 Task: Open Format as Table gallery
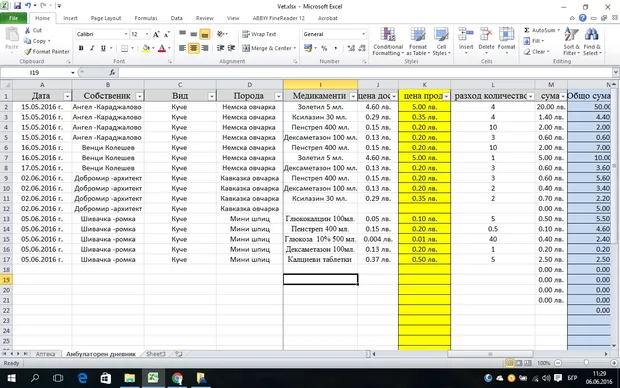click(x=418, y=42)
